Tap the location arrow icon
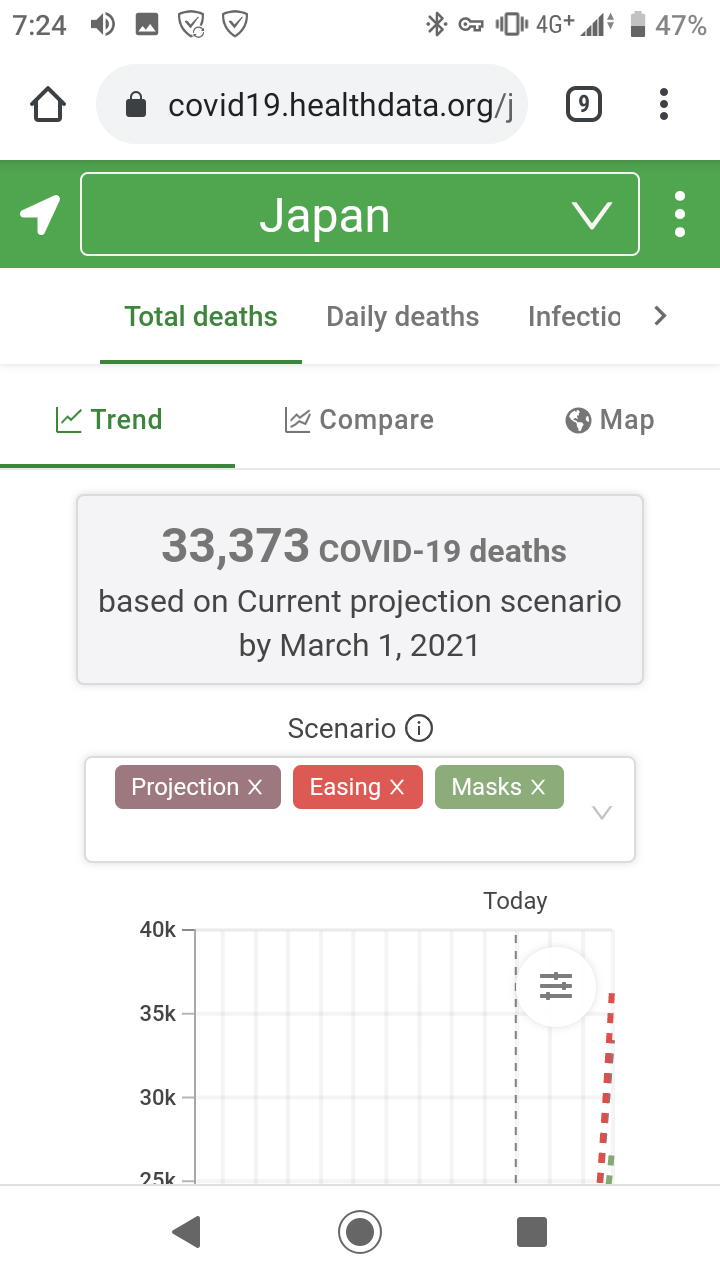Image resolution: width=720 pixels, height=1280 pixels. (40, 215)
